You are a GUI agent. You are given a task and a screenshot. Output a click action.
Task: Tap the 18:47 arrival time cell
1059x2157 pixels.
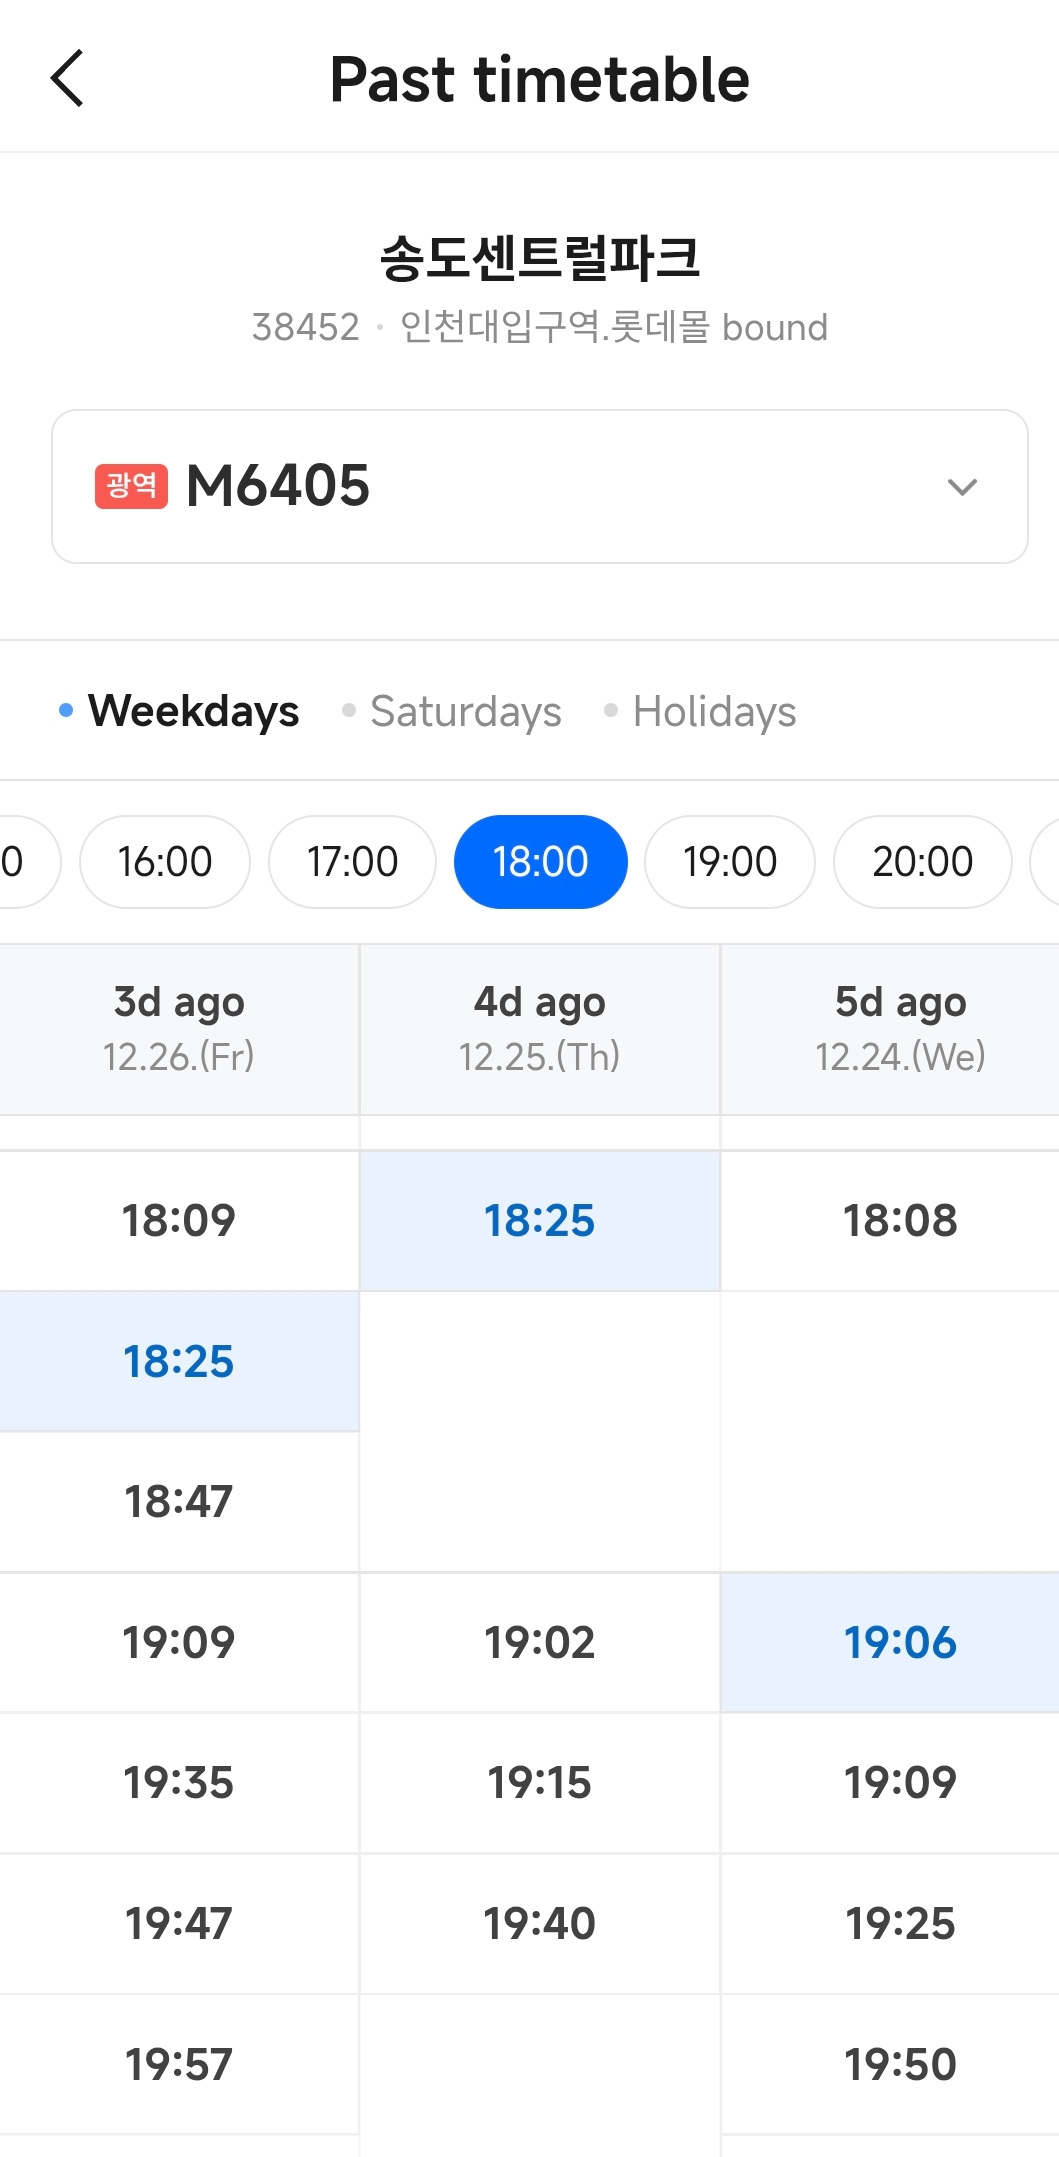click(x=179, y=1502)
